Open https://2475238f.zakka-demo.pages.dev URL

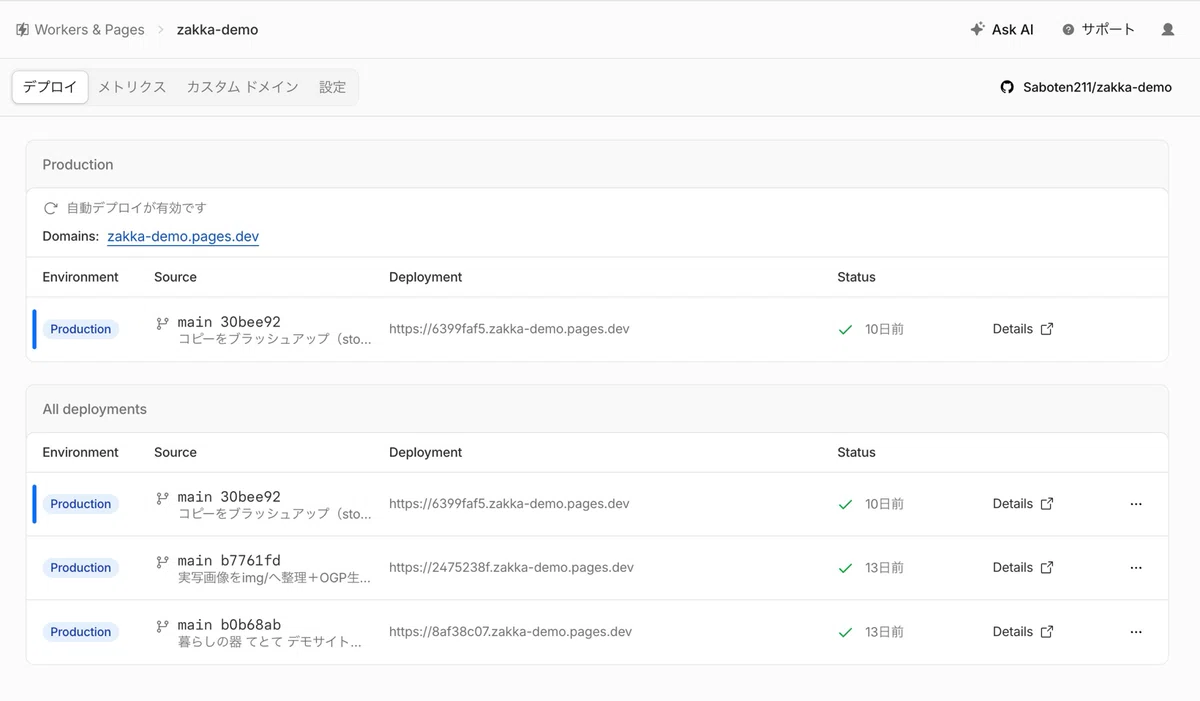point(511,567)
